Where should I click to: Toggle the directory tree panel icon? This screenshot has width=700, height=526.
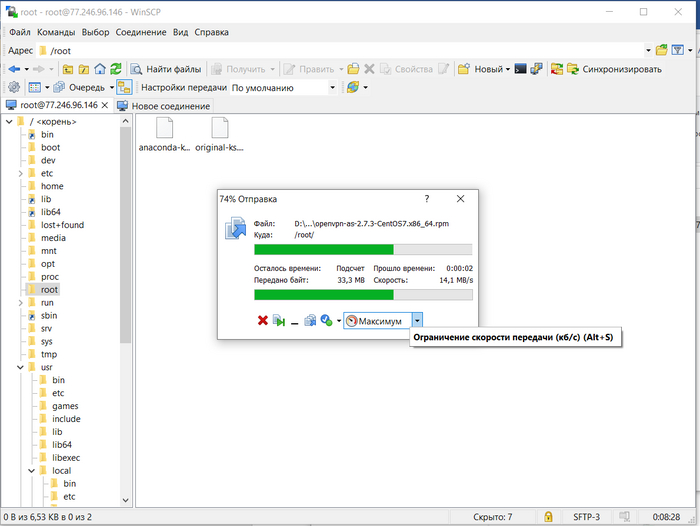(x=124, y=87)
